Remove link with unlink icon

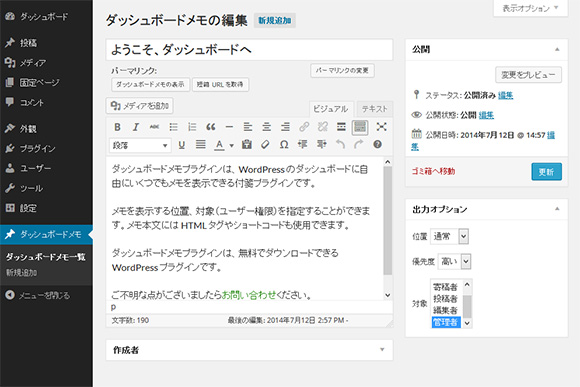pos(323,127)
